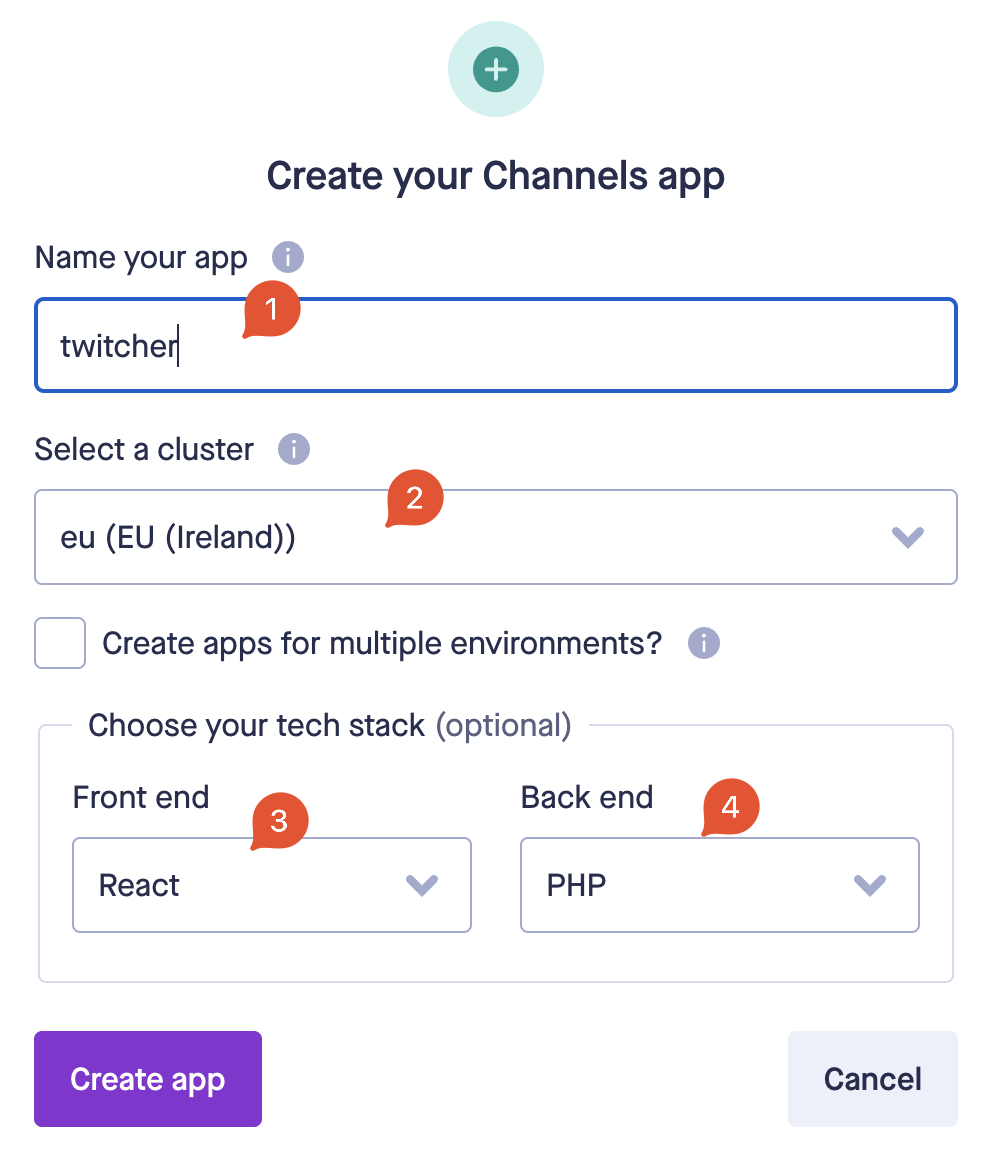Click the chevron in the React selector
The image size is (984, 1156).
click(x=422, y=885)
